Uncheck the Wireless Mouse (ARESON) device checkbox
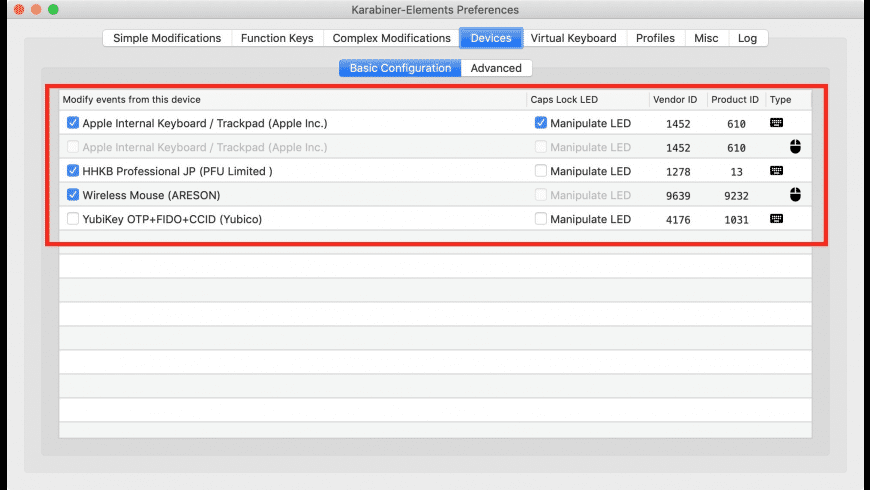 click(73, 195)
